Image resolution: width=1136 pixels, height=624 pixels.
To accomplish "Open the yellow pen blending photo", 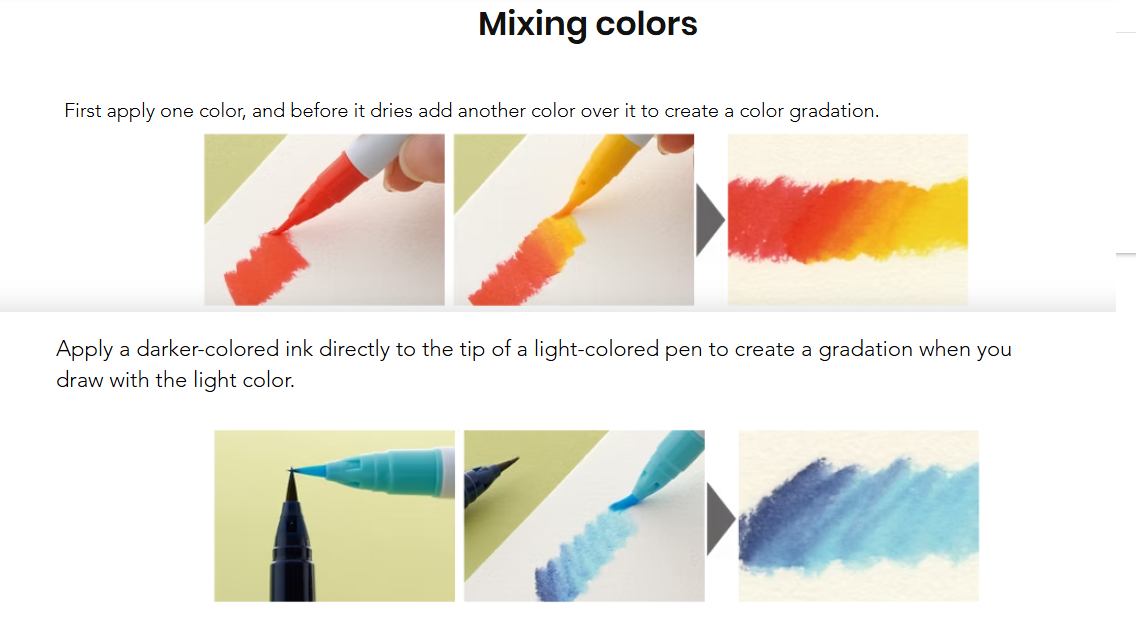I will pyautogui.click(x=573, y=219).
